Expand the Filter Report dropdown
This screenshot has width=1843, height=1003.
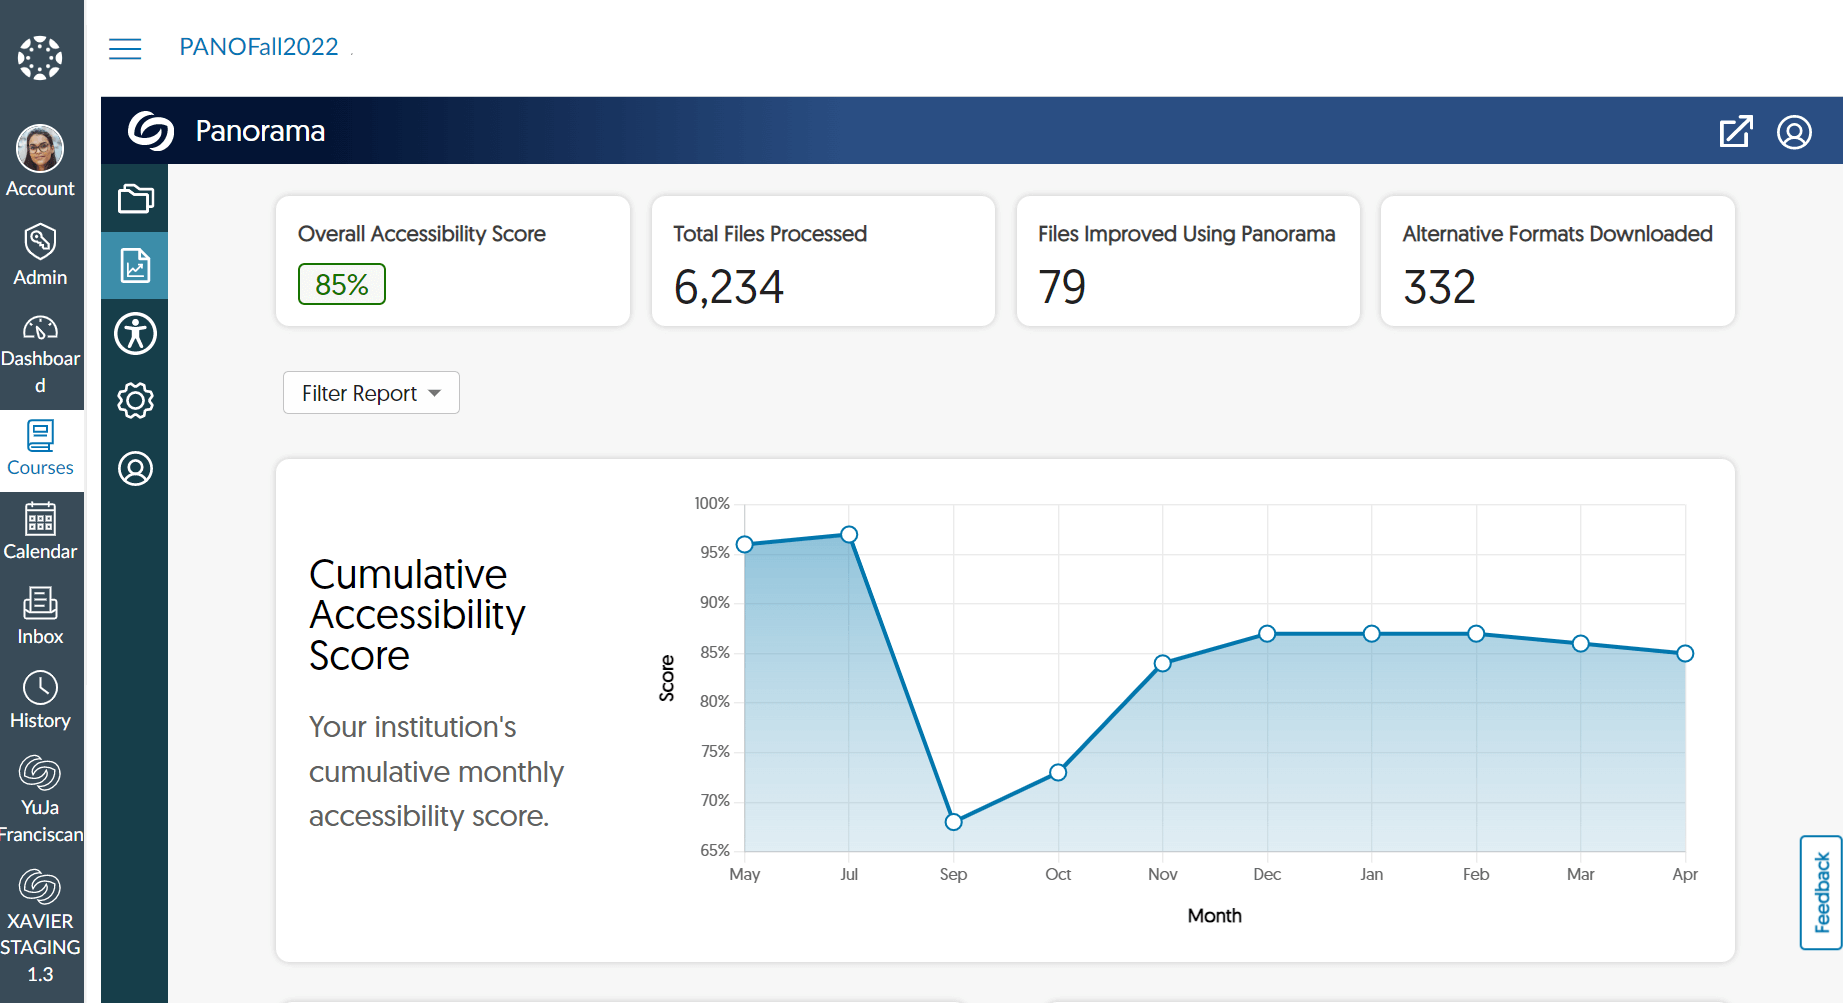pyautogui.click(x=371, y=393)
